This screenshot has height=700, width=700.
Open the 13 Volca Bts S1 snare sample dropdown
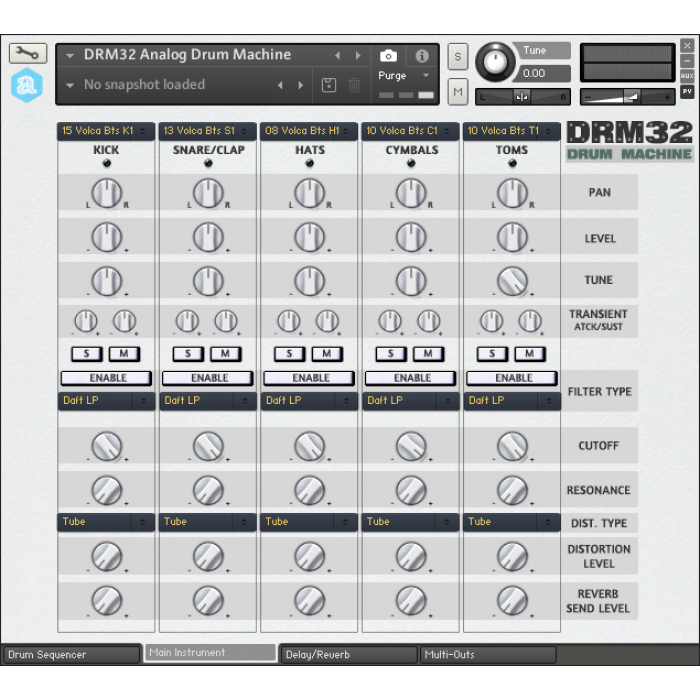[208, 131]
